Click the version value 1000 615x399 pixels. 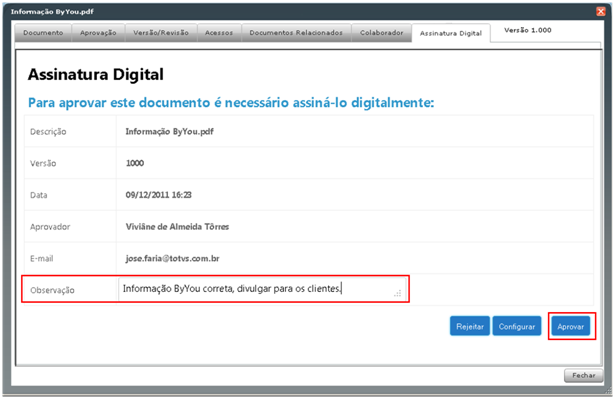coord(135,163)
